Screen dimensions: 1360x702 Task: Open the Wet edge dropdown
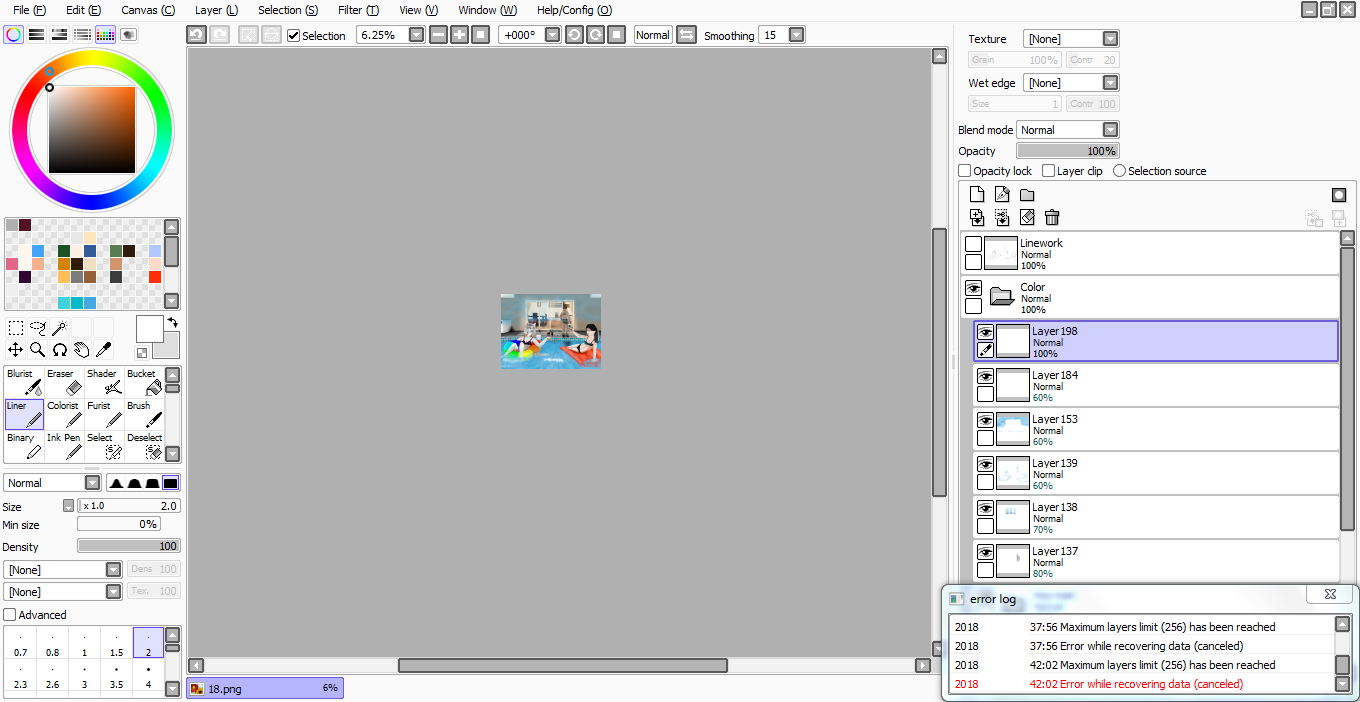[x=1110, y=83]
